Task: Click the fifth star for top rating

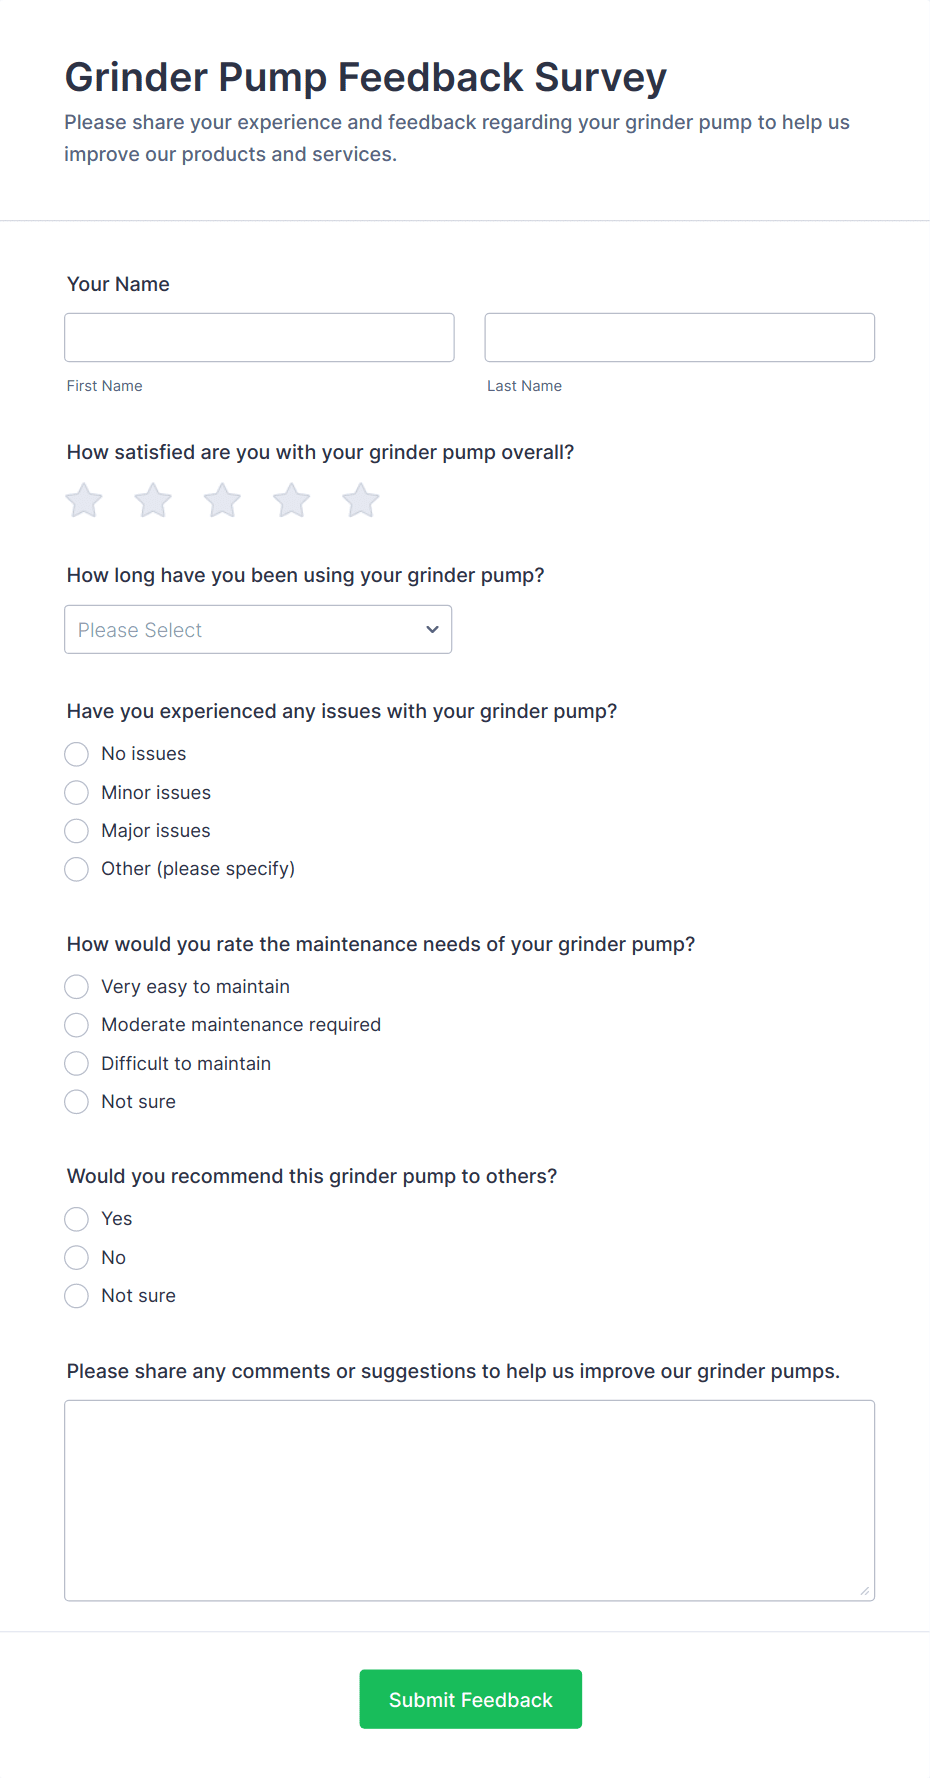Action: [x=361, y=500]
